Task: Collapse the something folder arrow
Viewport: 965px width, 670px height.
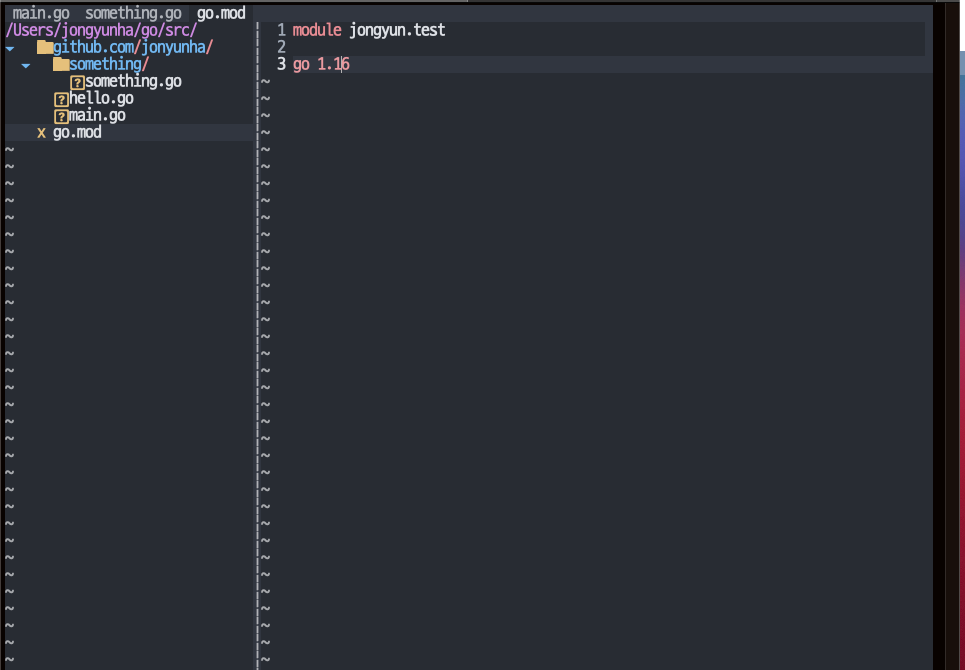Action: pyautogui.click(x=26, y=65)
